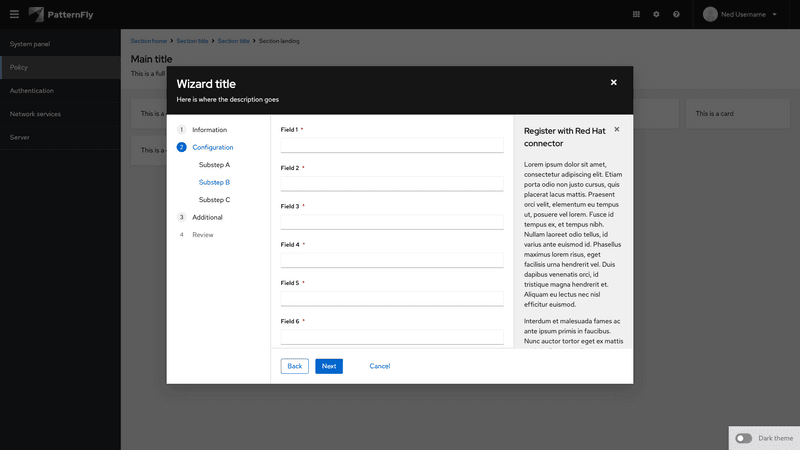The height and width of the screenshot is (450, 800).
Task: Open the application launcher grid icon
Action: point(637,14)
